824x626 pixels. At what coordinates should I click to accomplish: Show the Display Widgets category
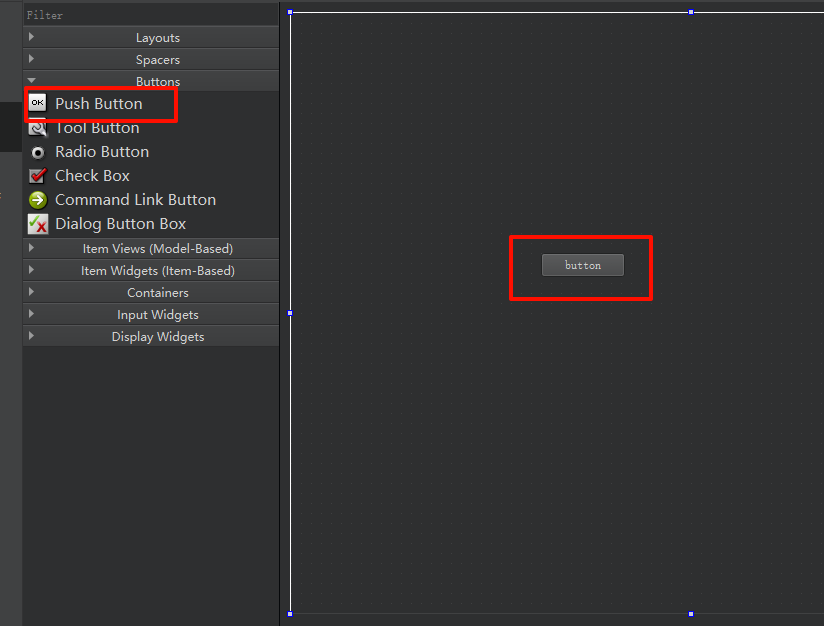point(157,337)
